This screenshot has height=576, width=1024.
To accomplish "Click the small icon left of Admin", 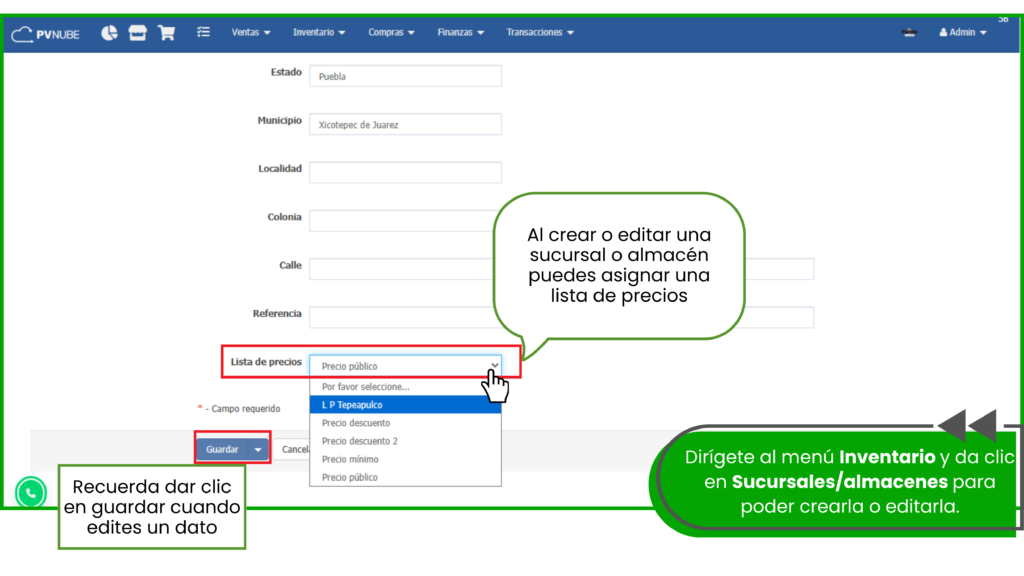I will coord(909,33).
